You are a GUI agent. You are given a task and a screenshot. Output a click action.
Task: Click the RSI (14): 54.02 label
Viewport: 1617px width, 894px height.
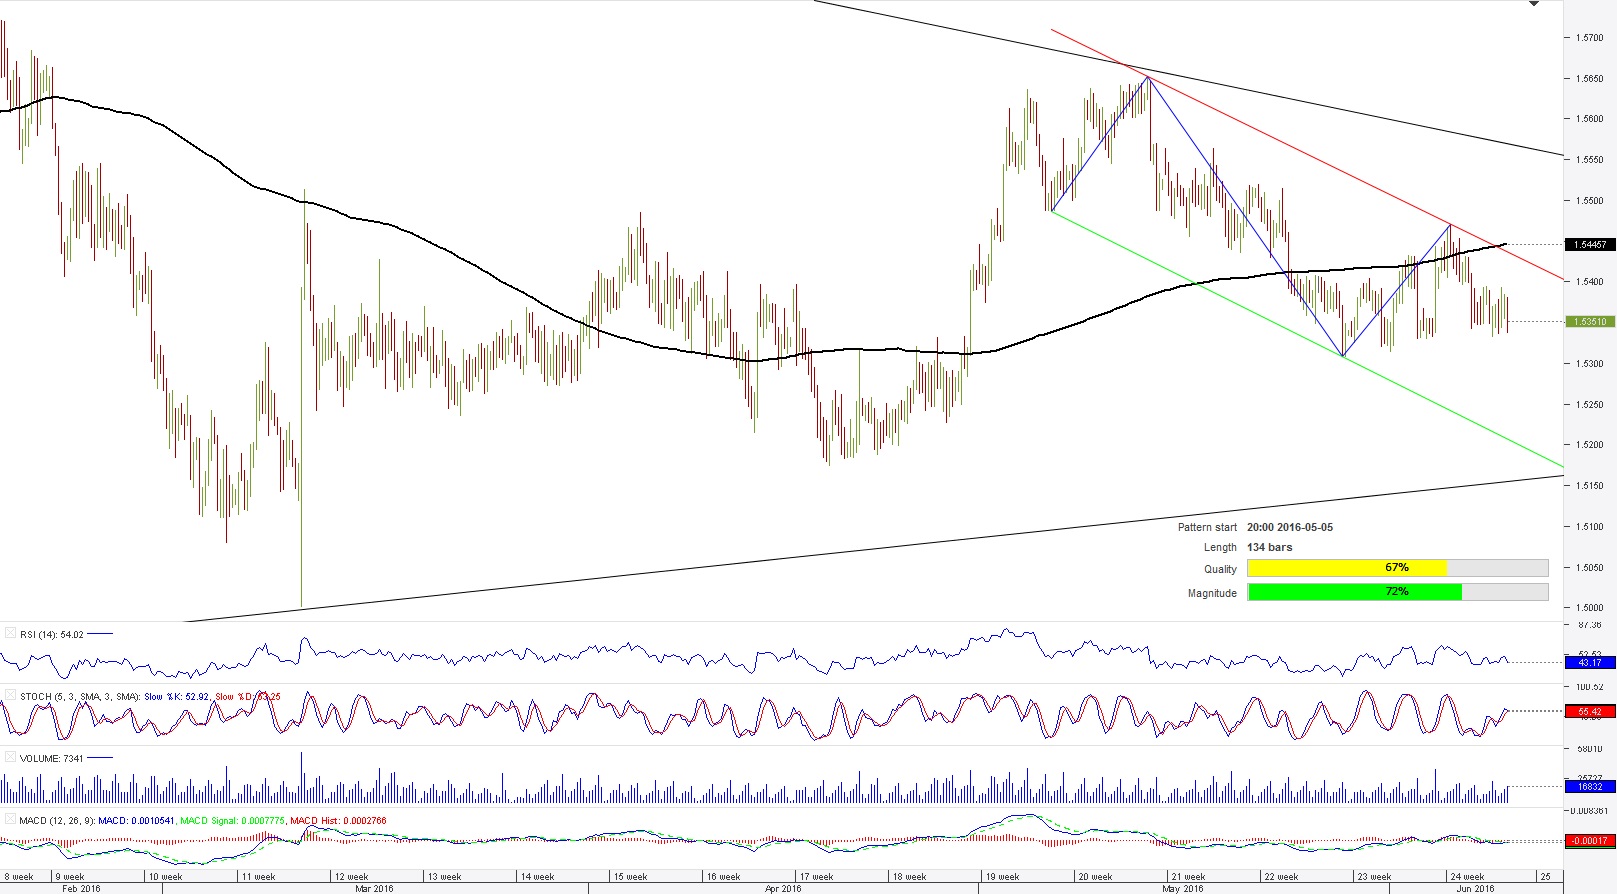[52, 634]
